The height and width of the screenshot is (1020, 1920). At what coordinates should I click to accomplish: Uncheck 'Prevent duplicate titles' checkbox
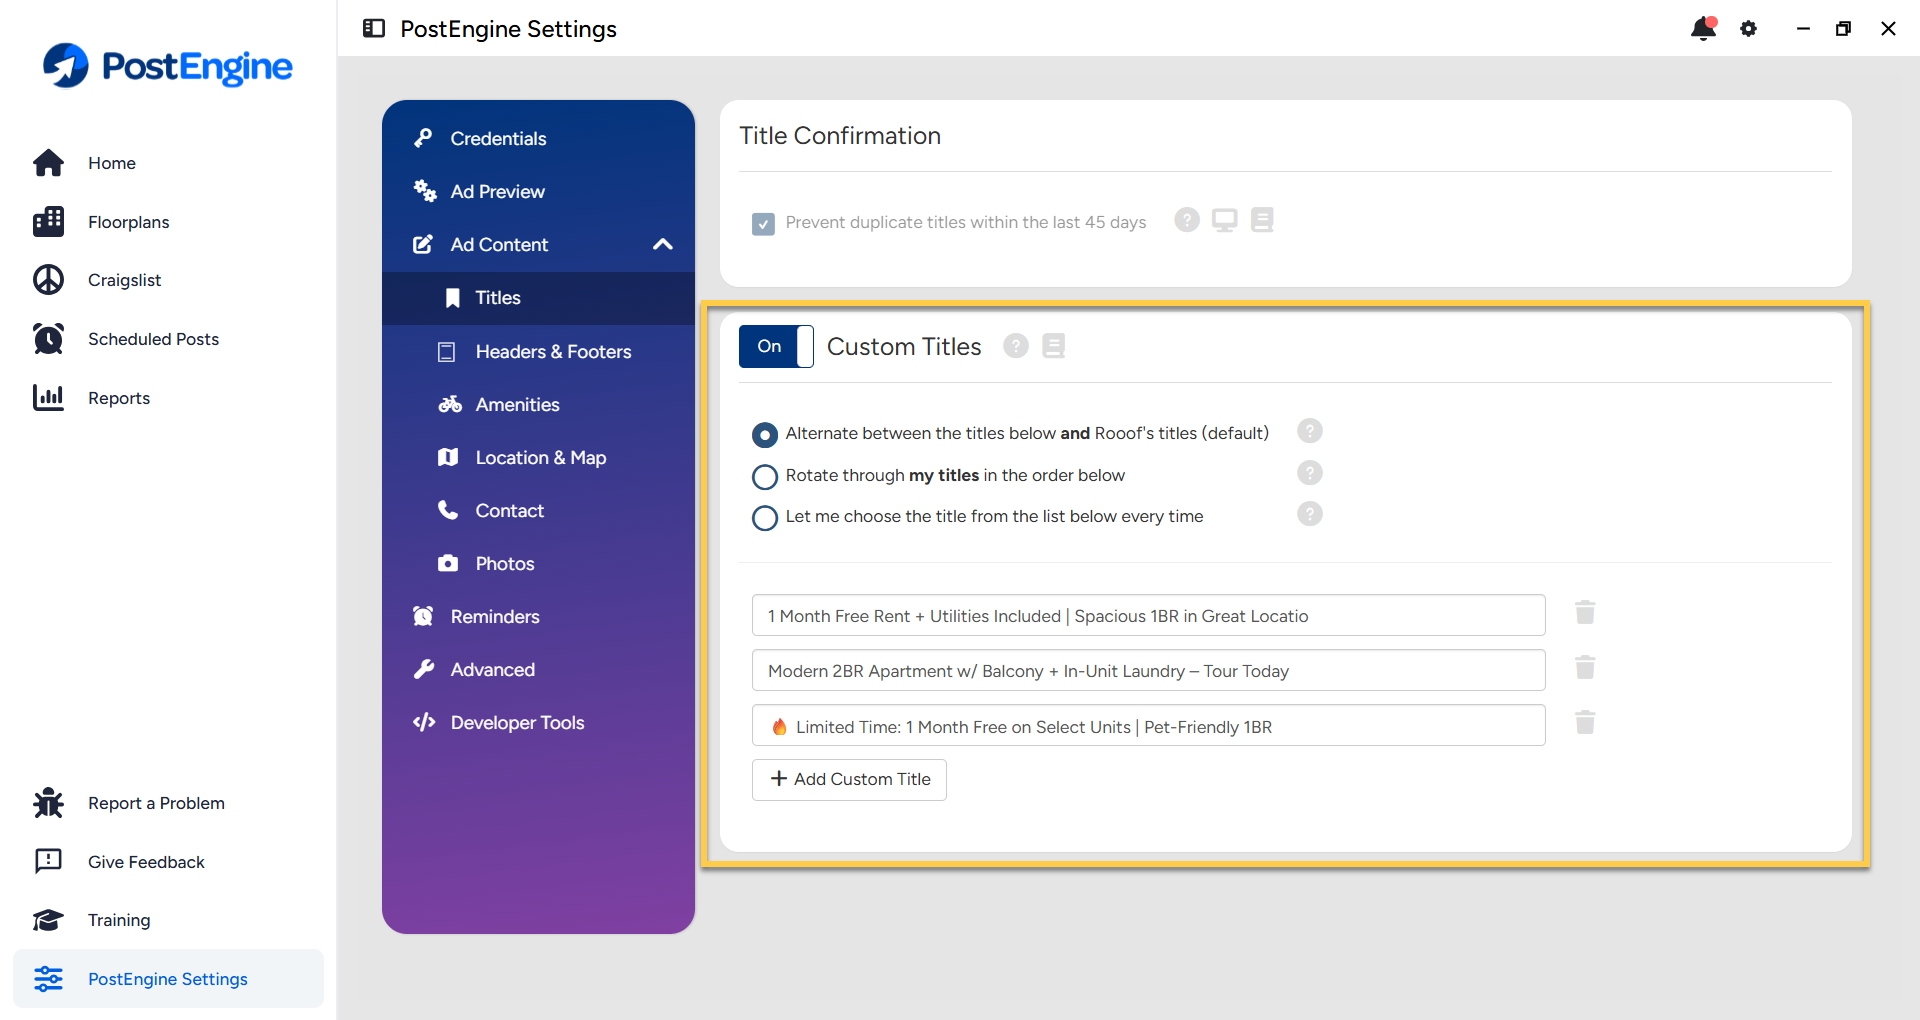click(763, 223)
